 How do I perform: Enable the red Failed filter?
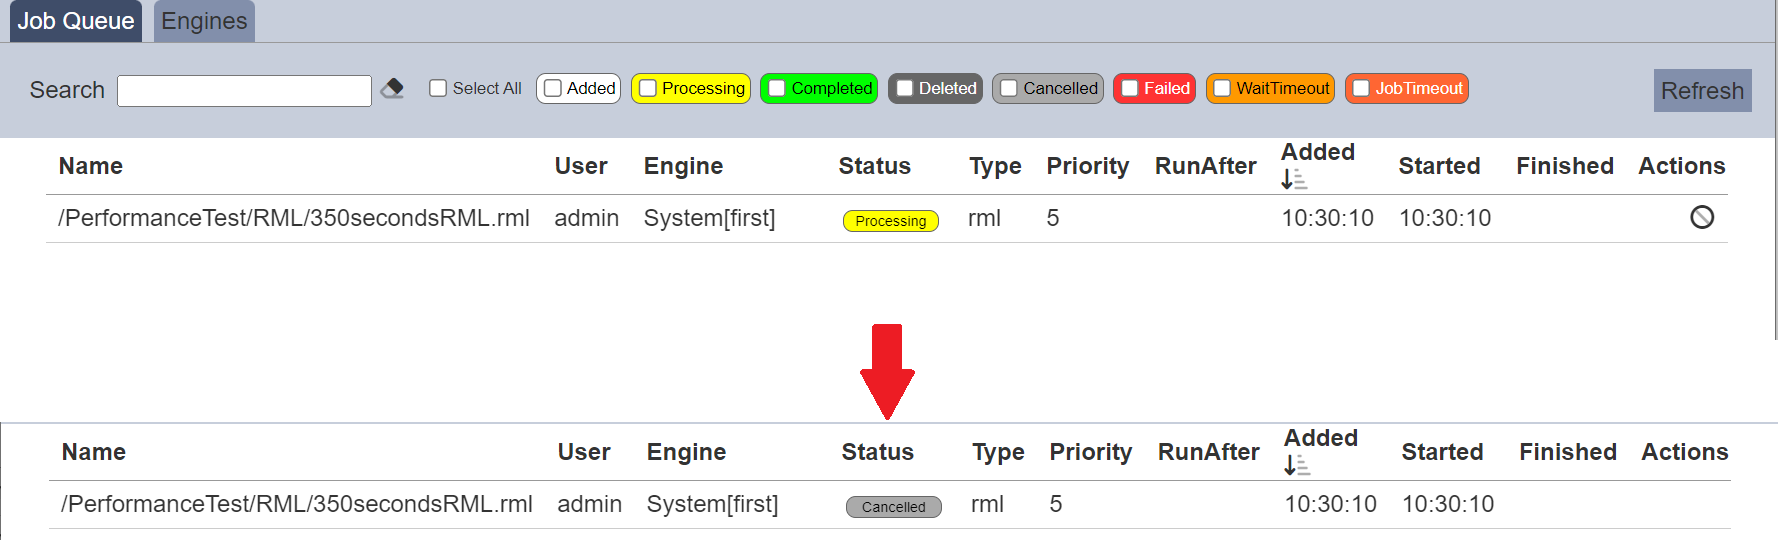pos(1130,88)
